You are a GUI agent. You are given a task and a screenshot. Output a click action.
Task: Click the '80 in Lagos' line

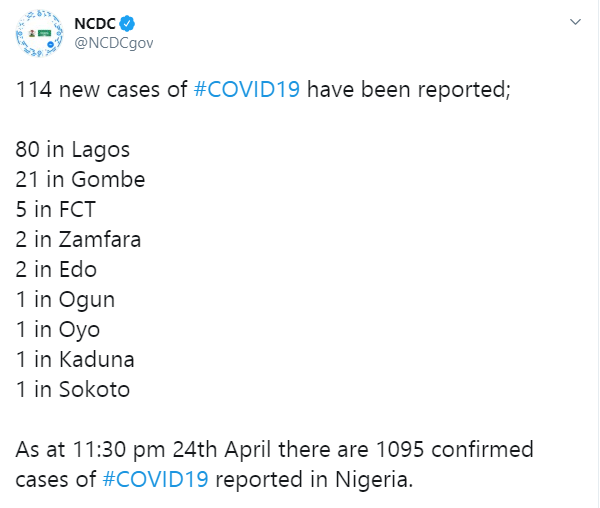tap(73, 150)
